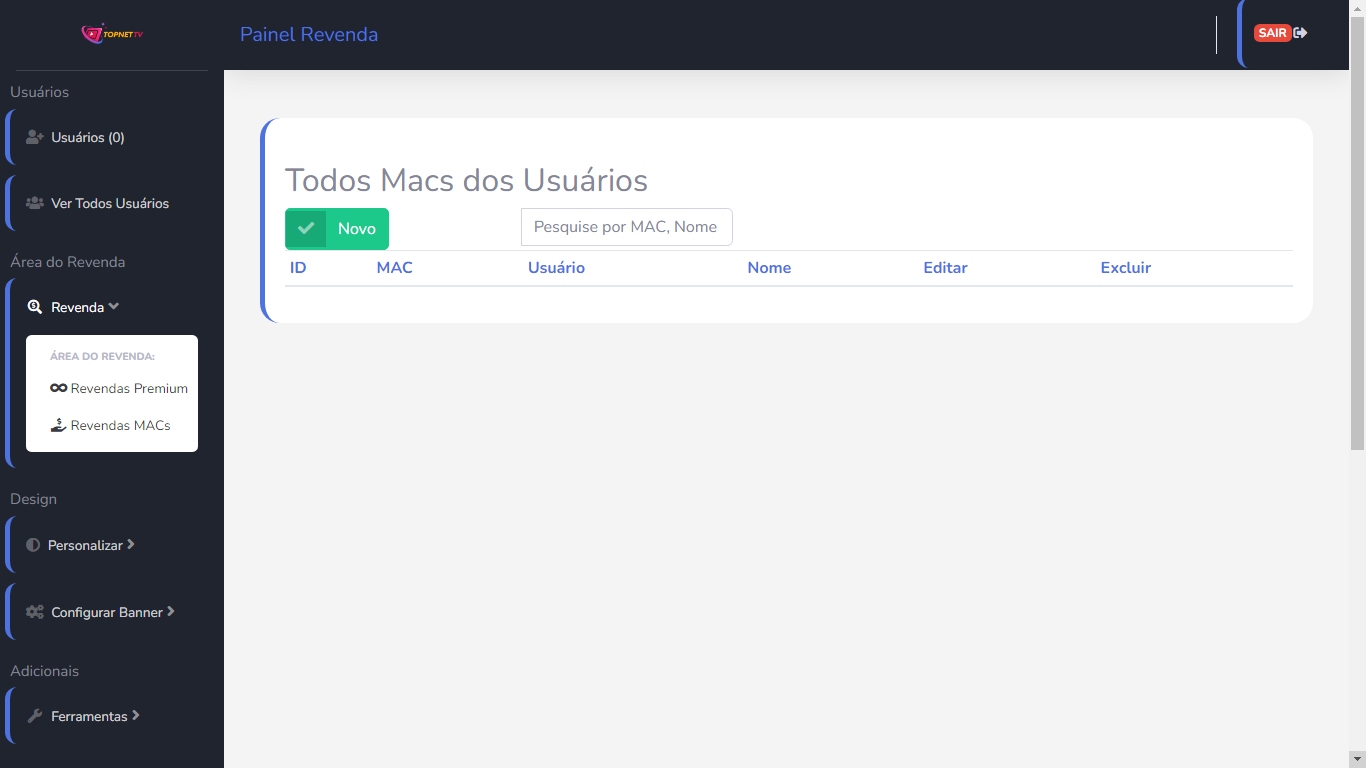
Task: Focus the Pesquise por MAC, Nome search field
Action: 627,227
